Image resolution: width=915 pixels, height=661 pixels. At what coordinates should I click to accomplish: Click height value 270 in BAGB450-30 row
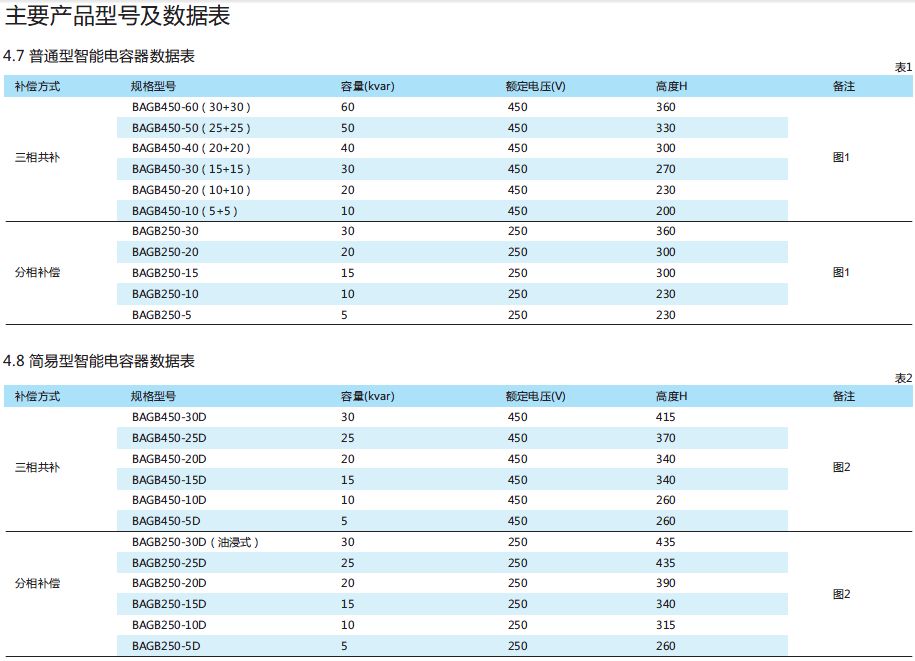(x=666, y=169)
